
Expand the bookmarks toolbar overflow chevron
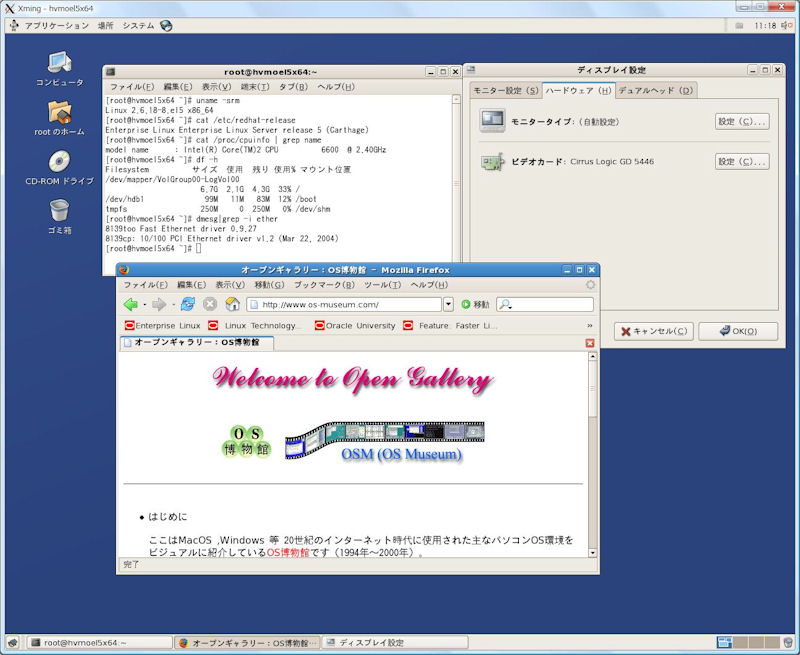[x=589, y=325]
